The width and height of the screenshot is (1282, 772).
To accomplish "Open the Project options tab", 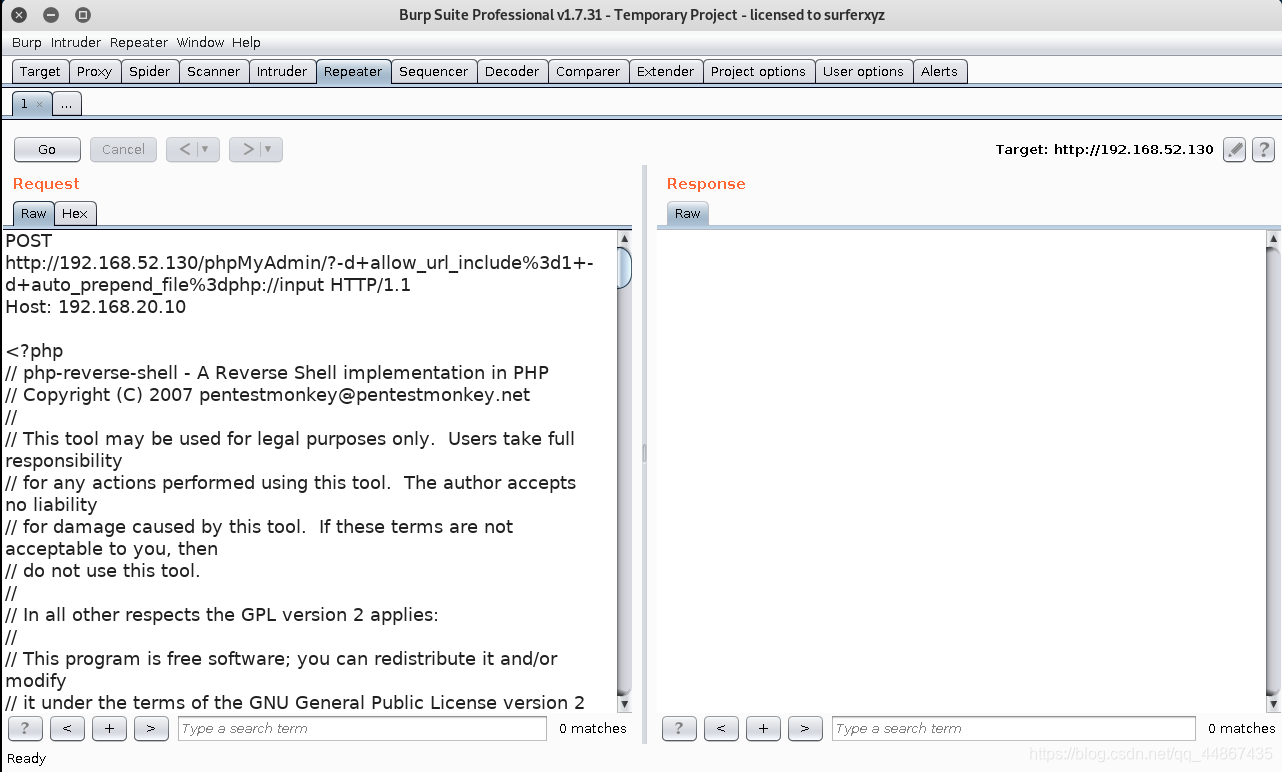I will pos(758,71).
